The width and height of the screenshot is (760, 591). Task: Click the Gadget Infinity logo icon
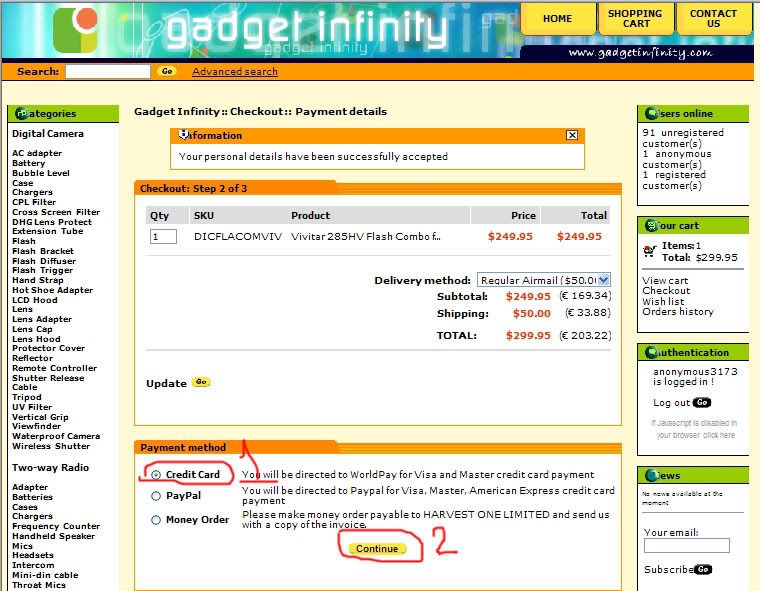(75, 30)
